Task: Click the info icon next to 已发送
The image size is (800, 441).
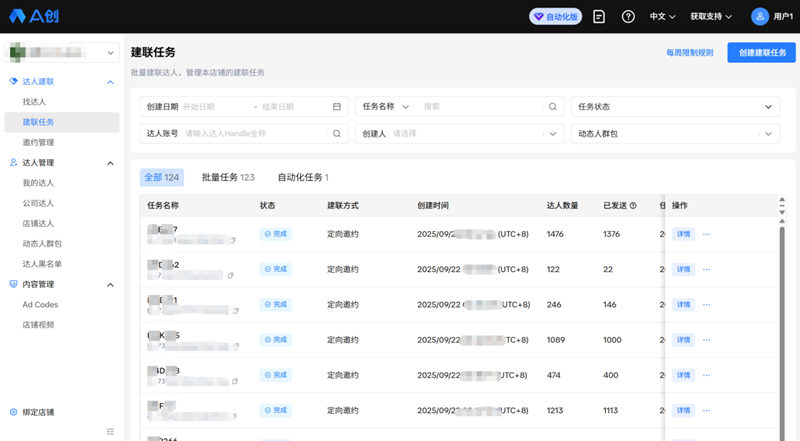Action: [634, 205]
